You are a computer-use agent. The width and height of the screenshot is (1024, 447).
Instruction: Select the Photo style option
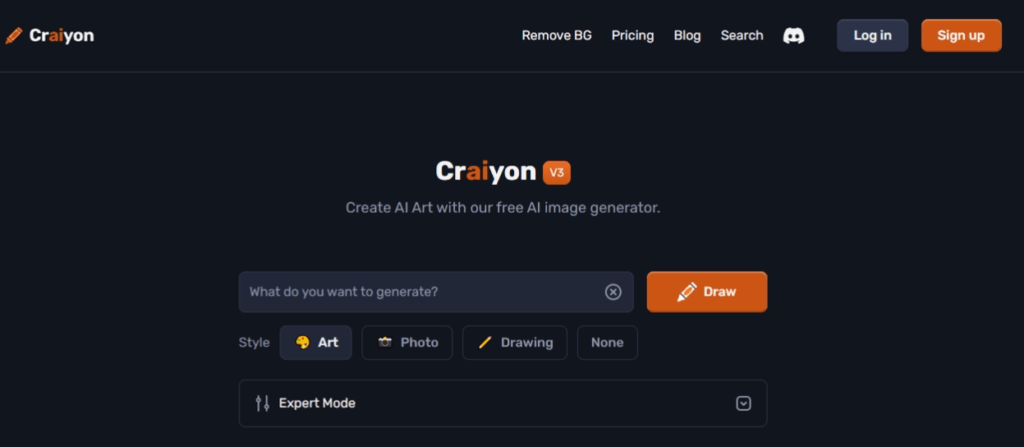click(407, 342)
